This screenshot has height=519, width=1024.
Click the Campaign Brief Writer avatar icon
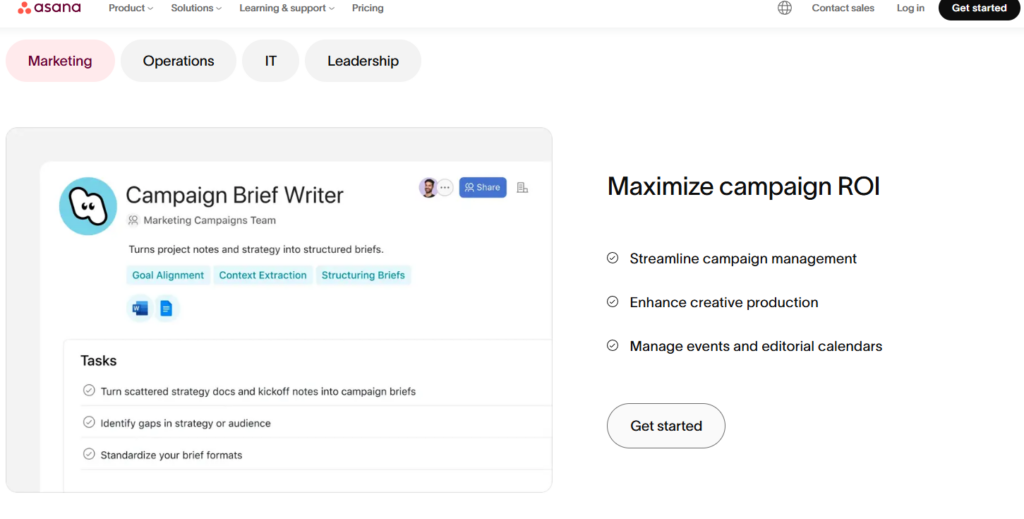point(88,206)
